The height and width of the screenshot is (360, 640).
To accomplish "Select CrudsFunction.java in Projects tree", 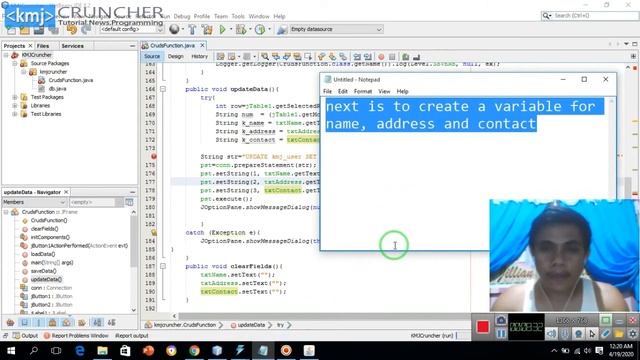I will [71, 80].
